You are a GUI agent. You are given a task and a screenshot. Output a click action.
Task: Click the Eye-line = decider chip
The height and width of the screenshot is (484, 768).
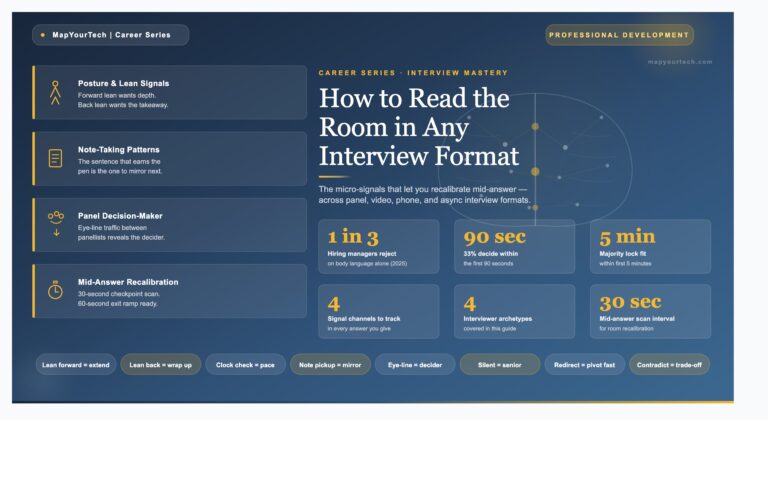(415, 364)
